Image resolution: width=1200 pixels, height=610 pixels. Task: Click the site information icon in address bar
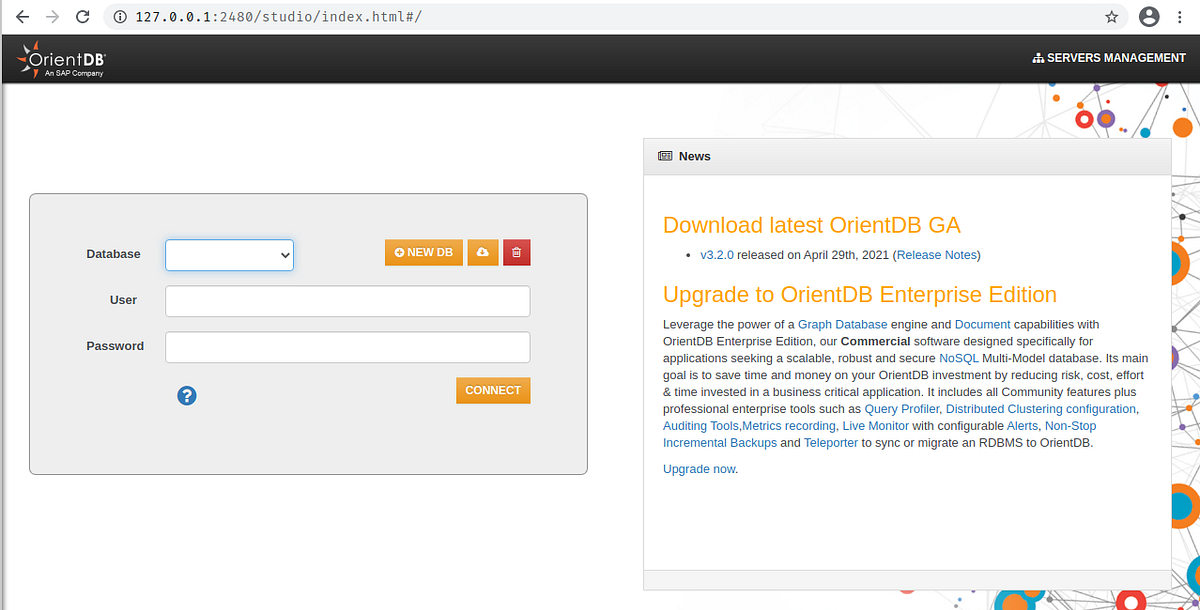119,17
